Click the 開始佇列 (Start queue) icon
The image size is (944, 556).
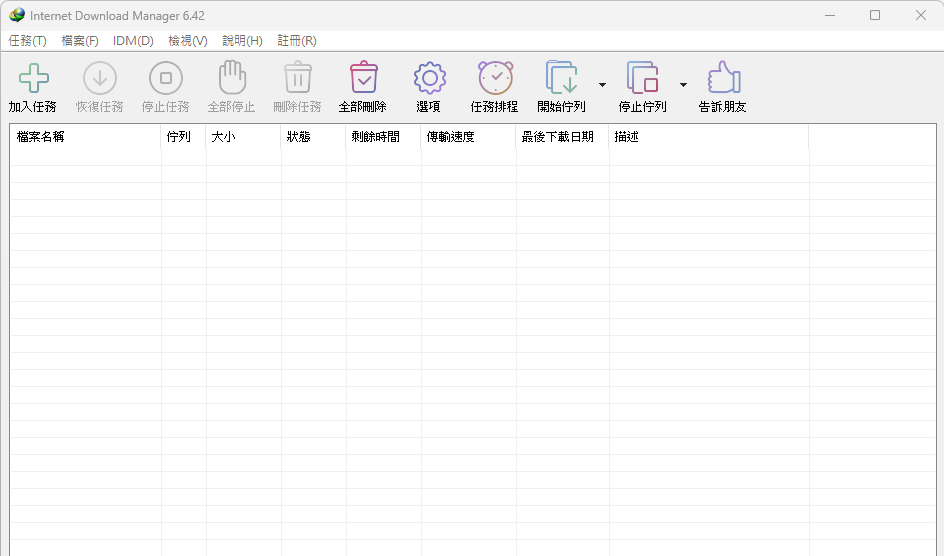tap(561, 78)
